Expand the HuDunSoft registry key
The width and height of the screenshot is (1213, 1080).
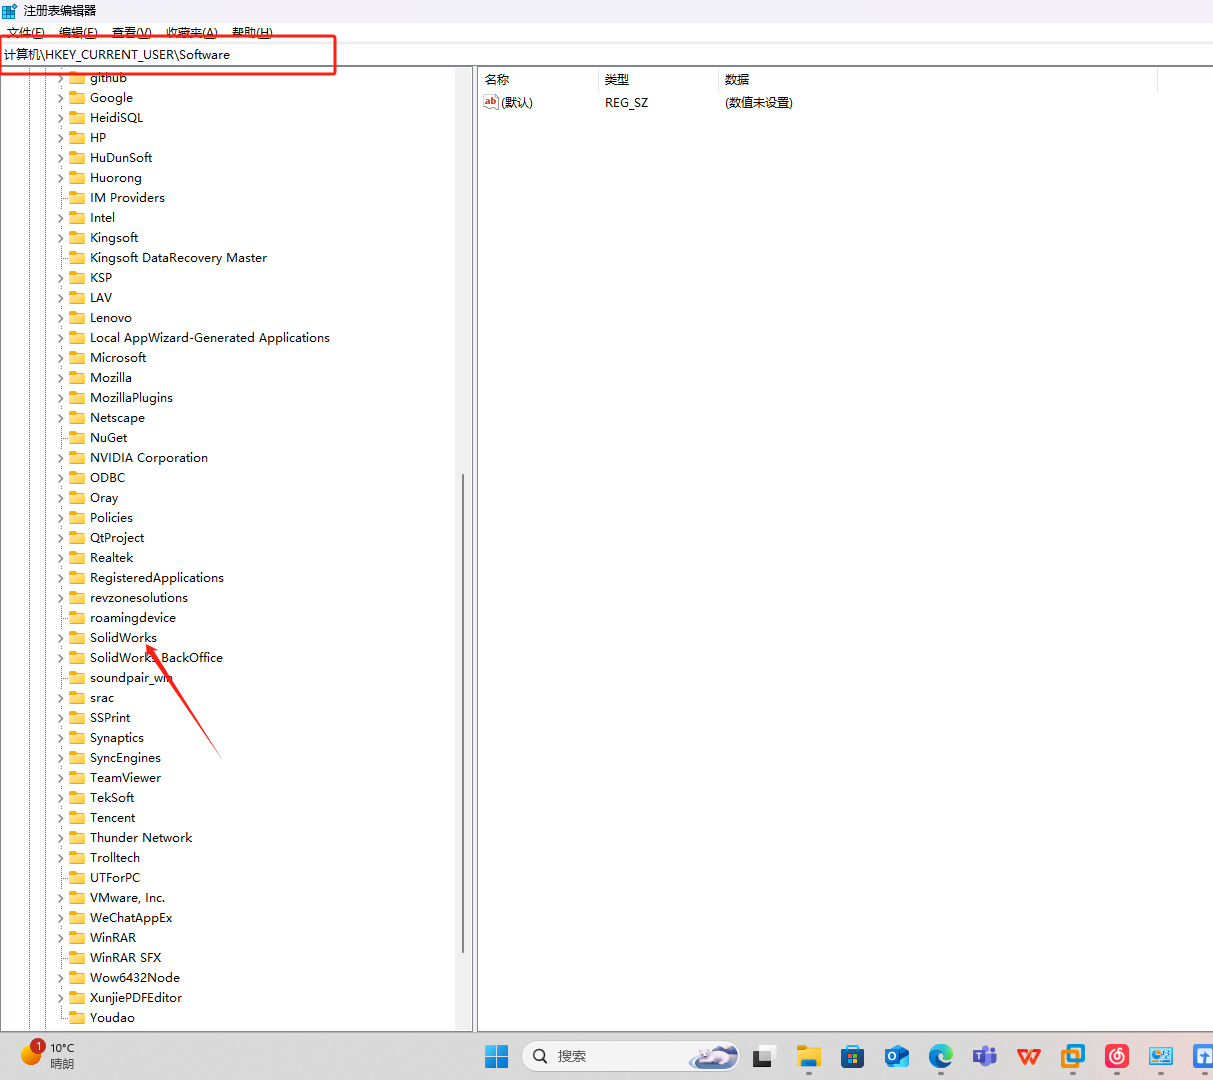[x=60, y=158]
